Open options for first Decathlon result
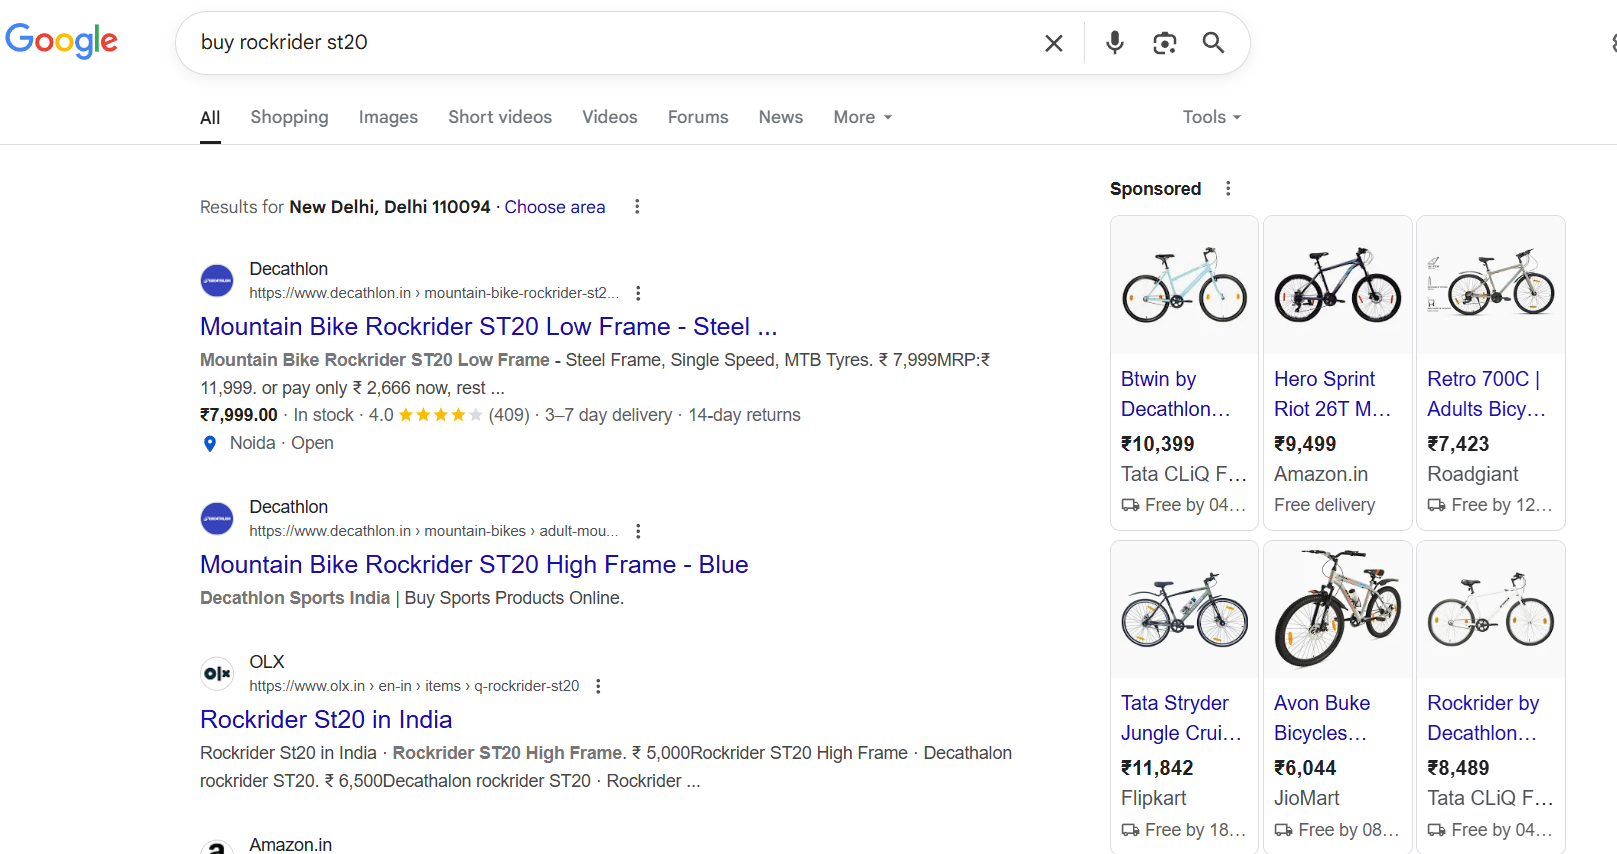 click(x=638, y=293)
